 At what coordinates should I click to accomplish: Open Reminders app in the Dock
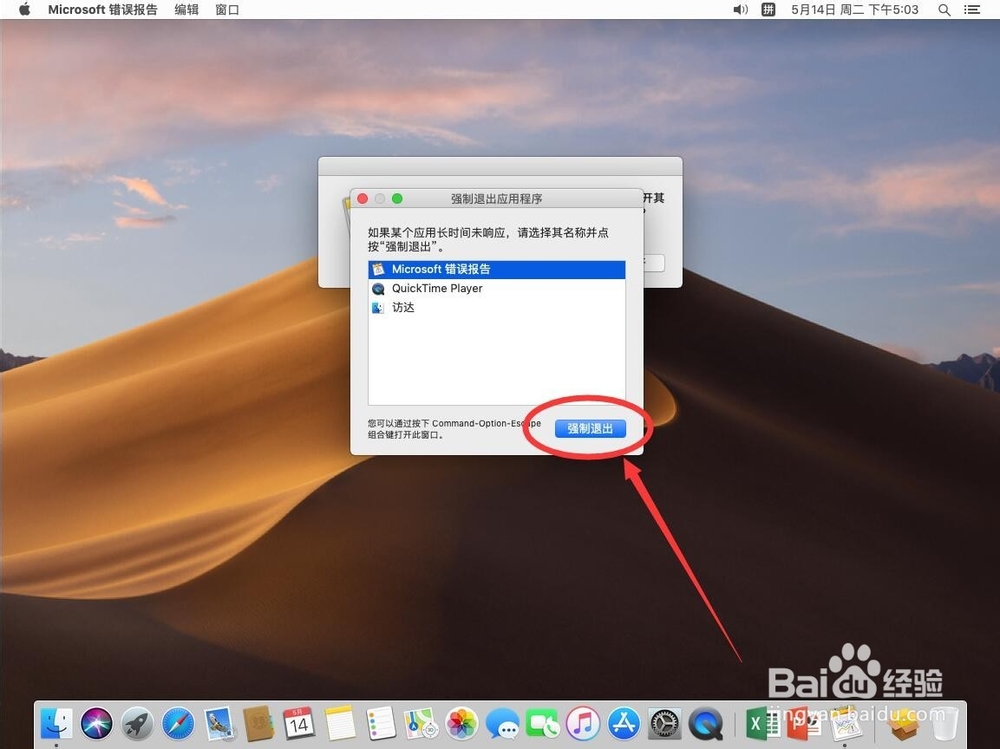381,724
